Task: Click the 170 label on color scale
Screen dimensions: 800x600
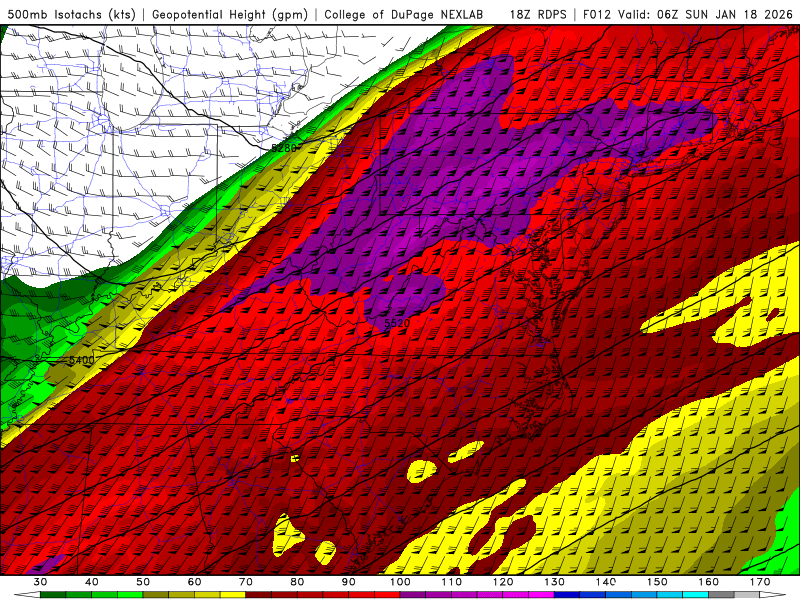Action: tap(760, 582)
